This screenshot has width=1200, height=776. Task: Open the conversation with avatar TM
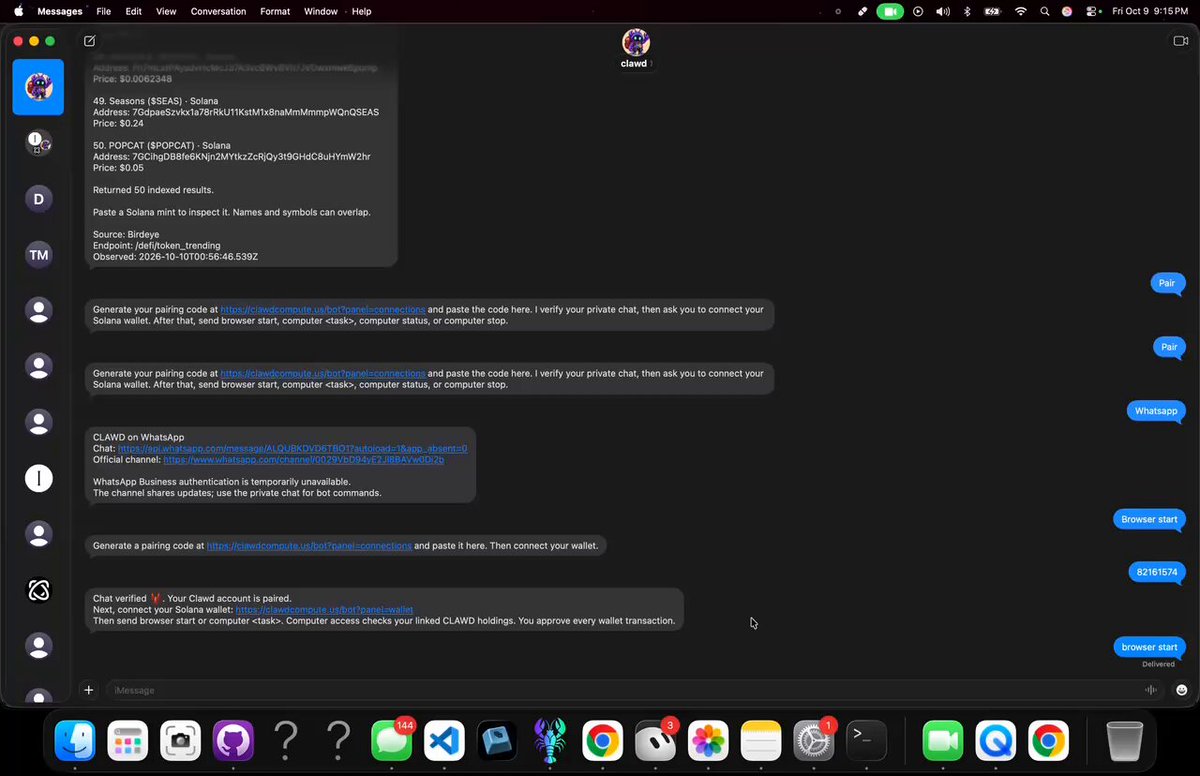pos(38,255)
